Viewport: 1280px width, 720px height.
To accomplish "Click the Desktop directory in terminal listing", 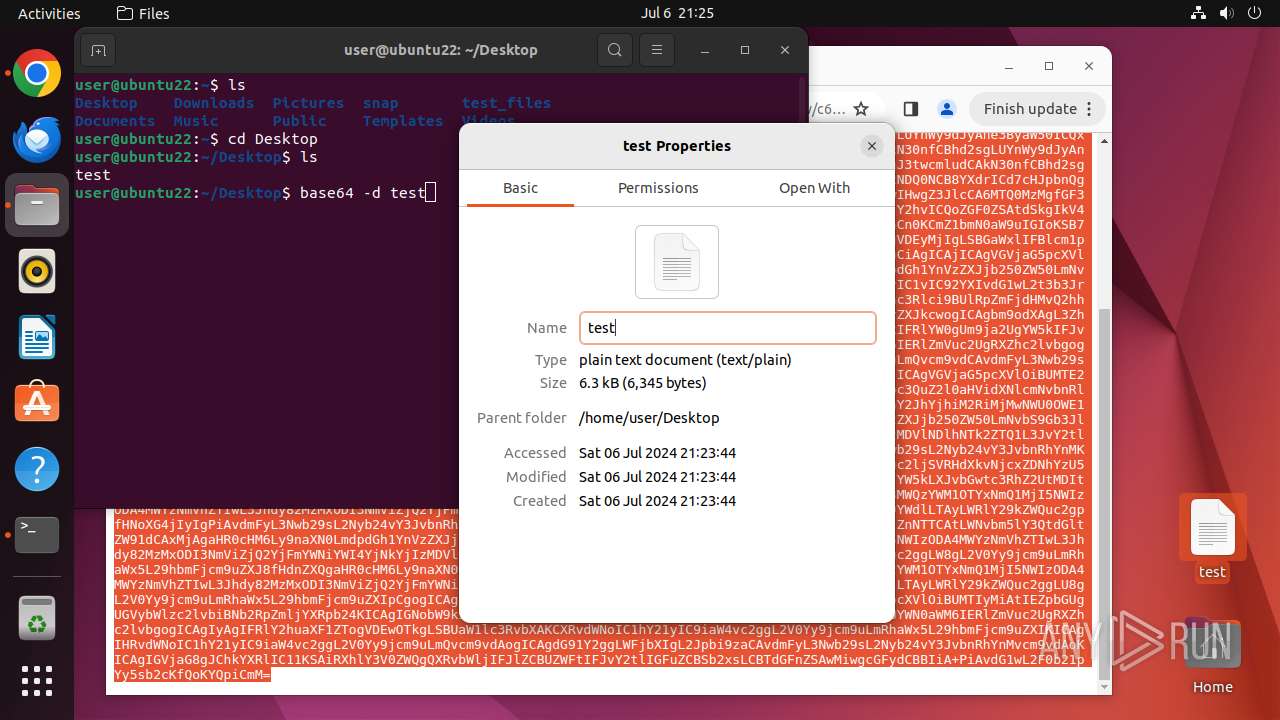I will tap(106, 103).
